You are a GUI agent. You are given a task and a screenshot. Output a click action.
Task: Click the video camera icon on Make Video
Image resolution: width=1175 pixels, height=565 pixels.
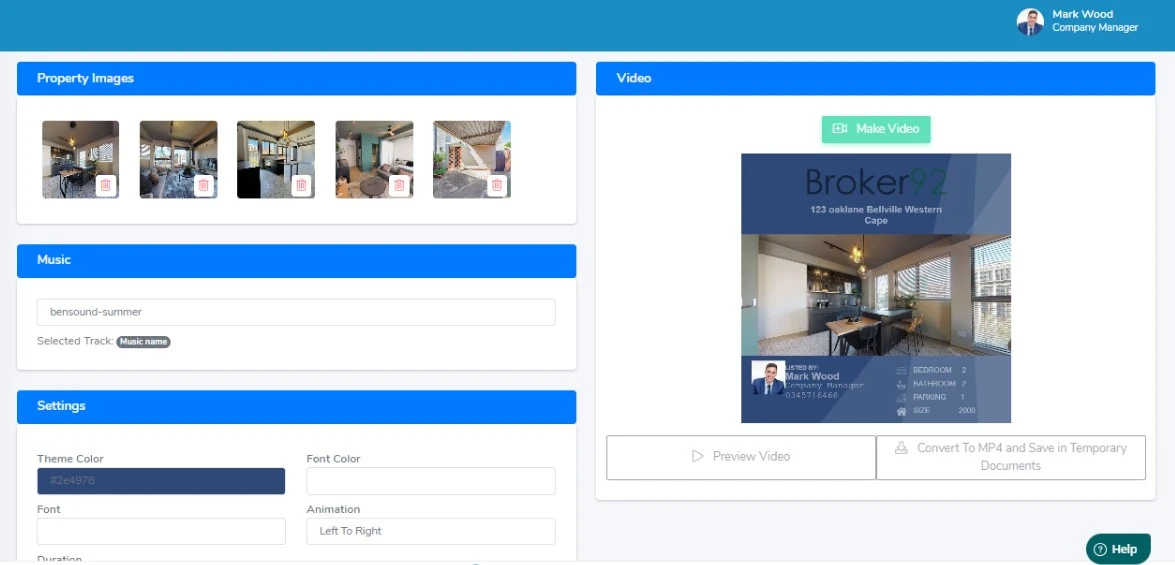(840, 129)
